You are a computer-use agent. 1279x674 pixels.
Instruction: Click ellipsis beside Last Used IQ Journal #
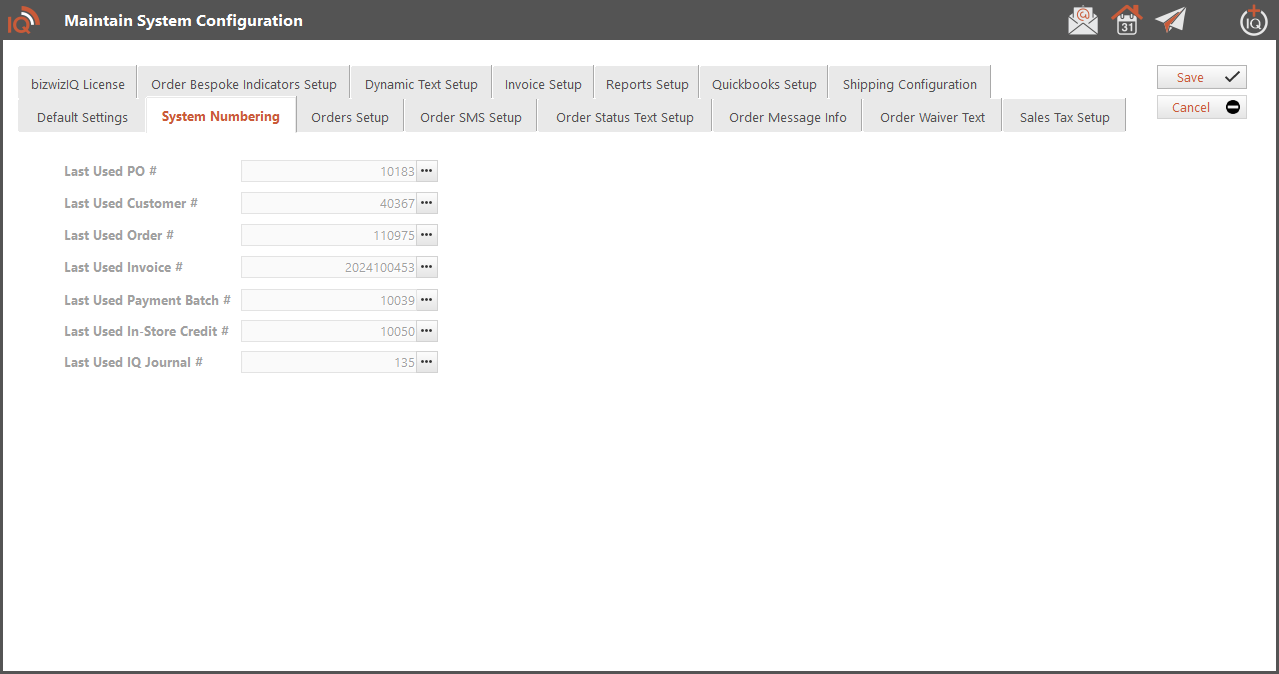click(427, 362)
